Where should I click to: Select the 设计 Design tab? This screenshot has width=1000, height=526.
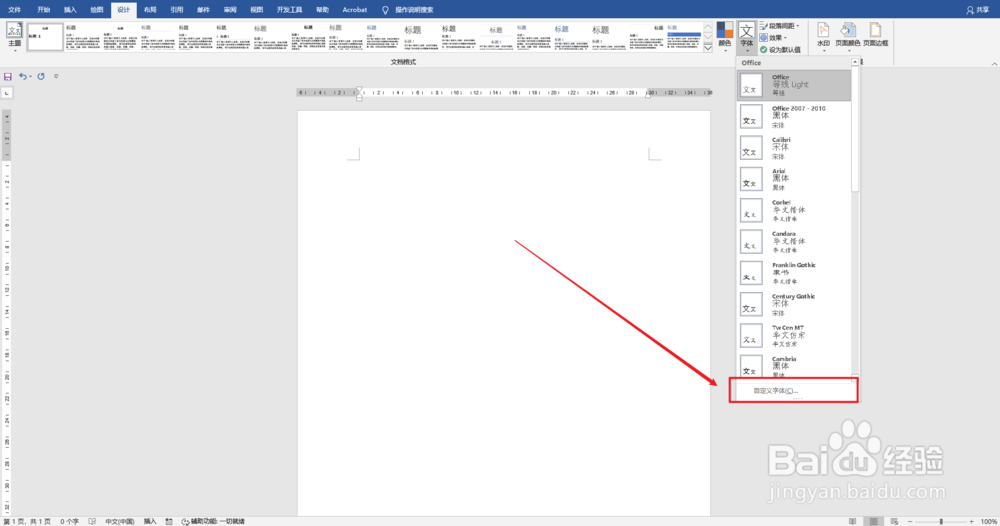tap(123, 10)
